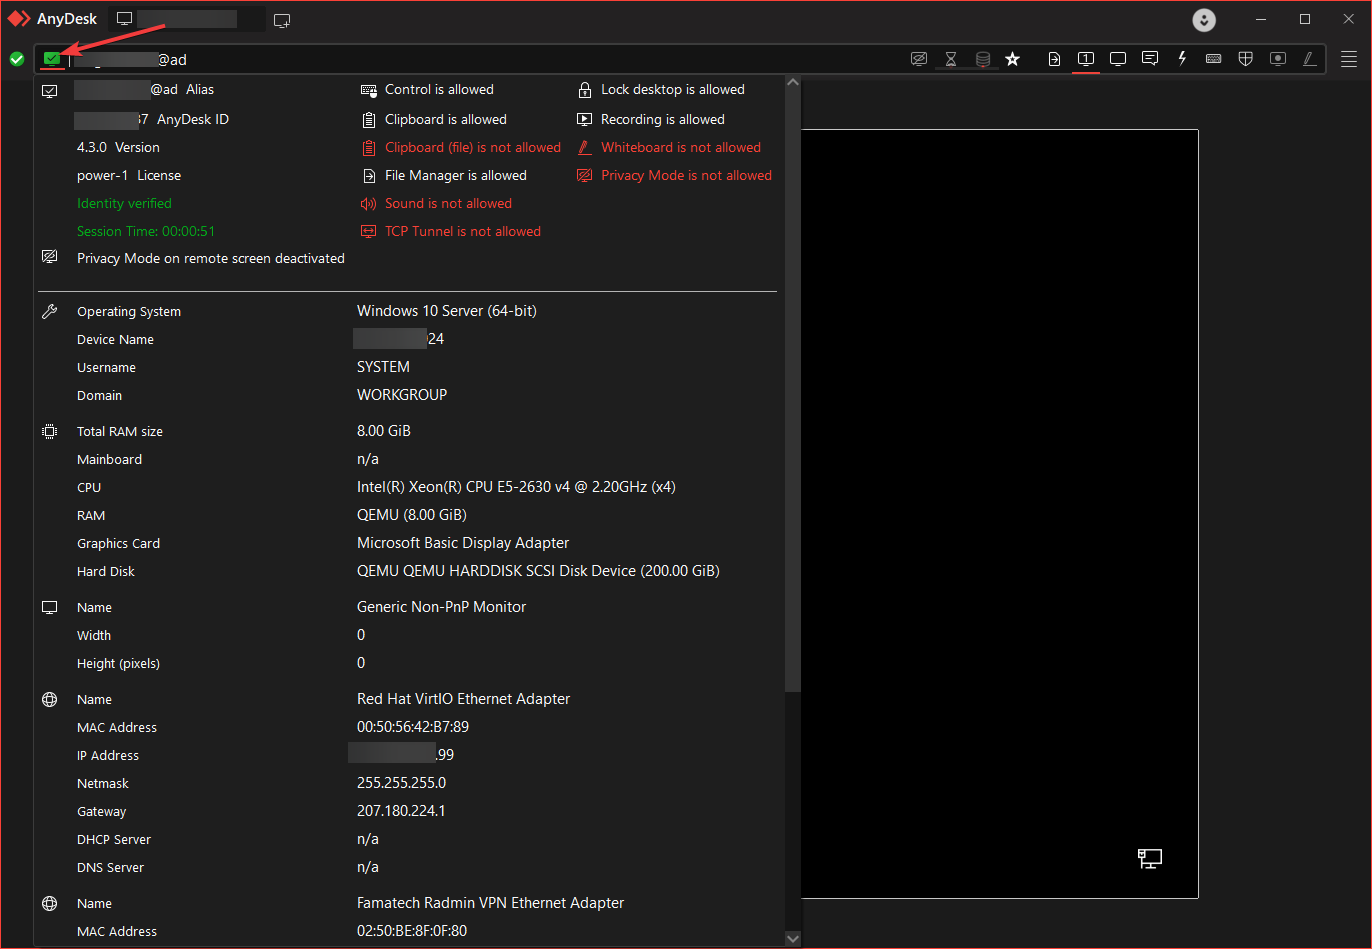
Task: Click the green session status monitor icon
Action: coord(52,59)
